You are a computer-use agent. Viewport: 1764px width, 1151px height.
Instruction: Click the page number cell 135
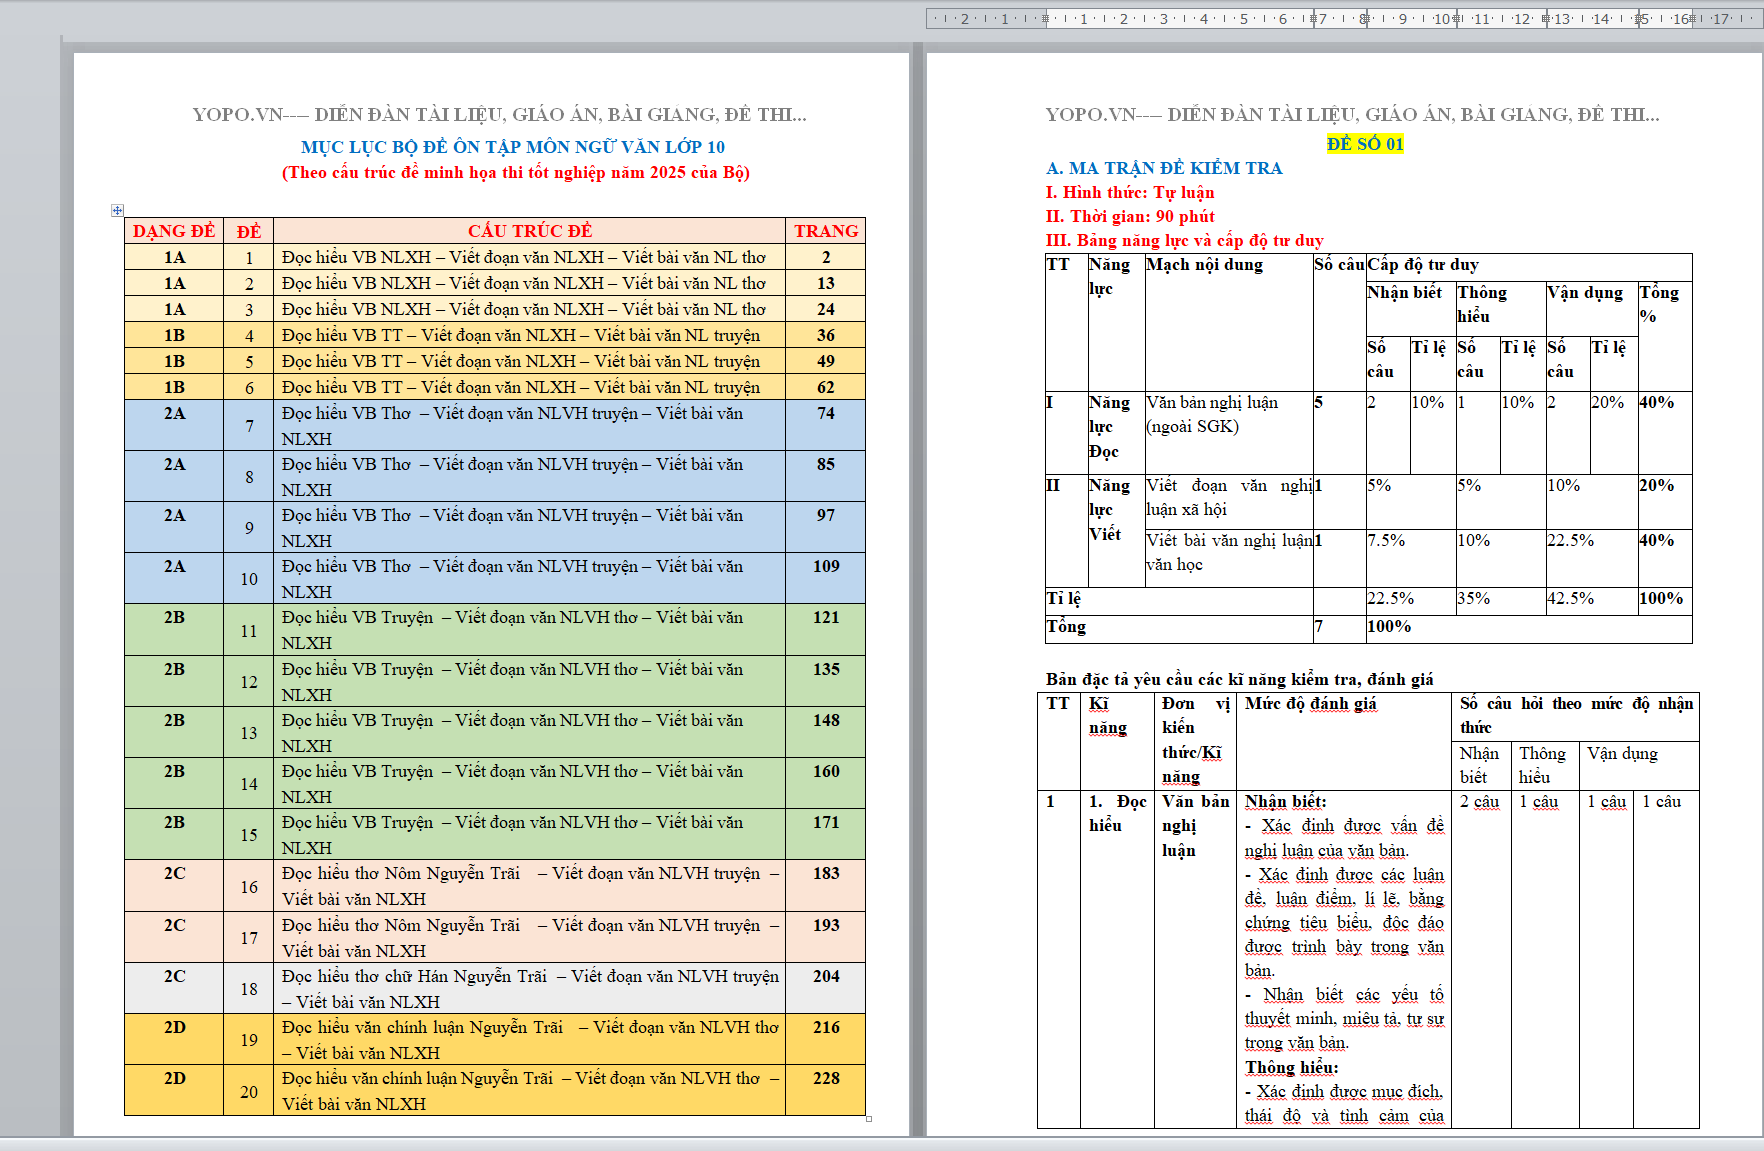pos(826,682)
